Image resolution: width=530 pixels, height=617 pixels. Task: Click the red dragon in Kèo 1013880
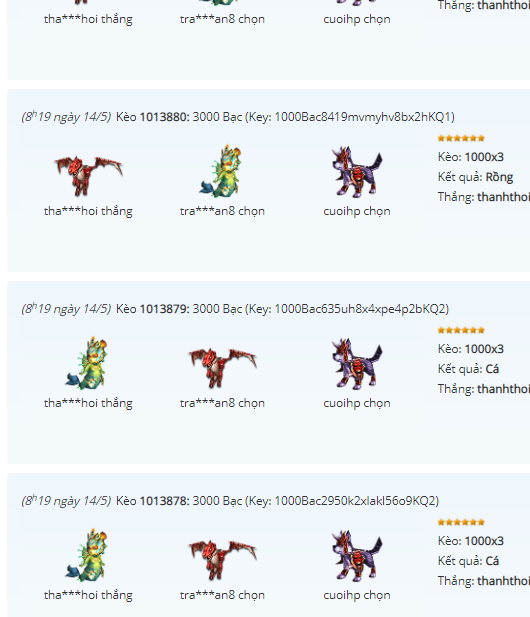pyautogui.click(x=89, y=175)
